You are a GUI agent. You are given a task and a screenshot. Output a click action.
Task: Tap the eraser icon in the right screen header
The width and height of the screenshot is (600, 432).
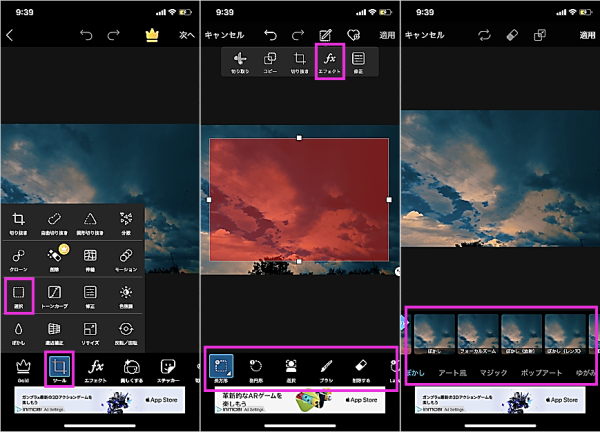click(x=512, y=35)
